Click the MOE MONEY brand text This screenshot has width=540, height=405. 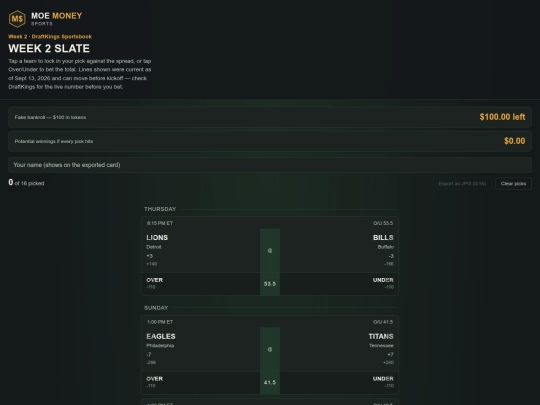point(56,16)
